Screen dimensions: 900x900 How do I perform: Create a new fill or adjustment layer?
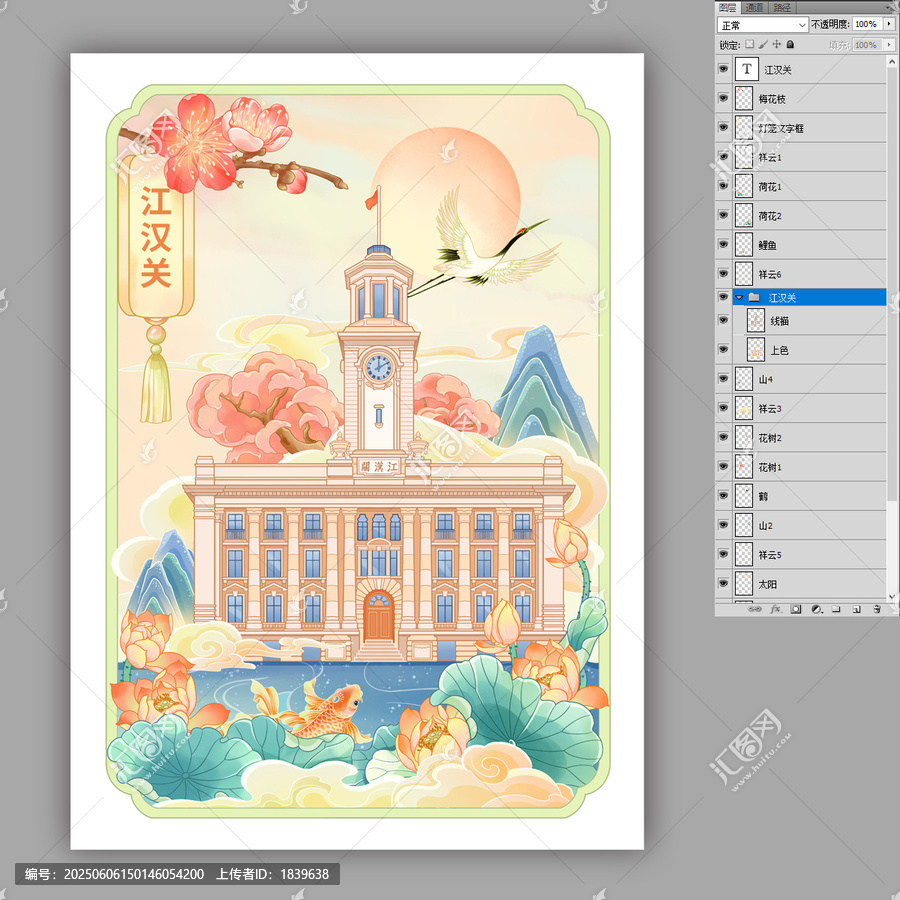coord(816,609)
